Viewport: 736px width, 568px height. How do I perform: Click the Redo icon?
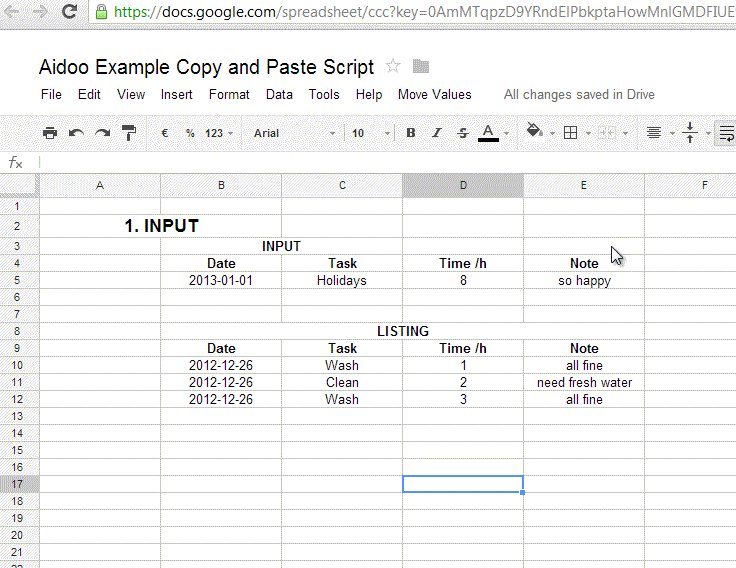[102, 133]
